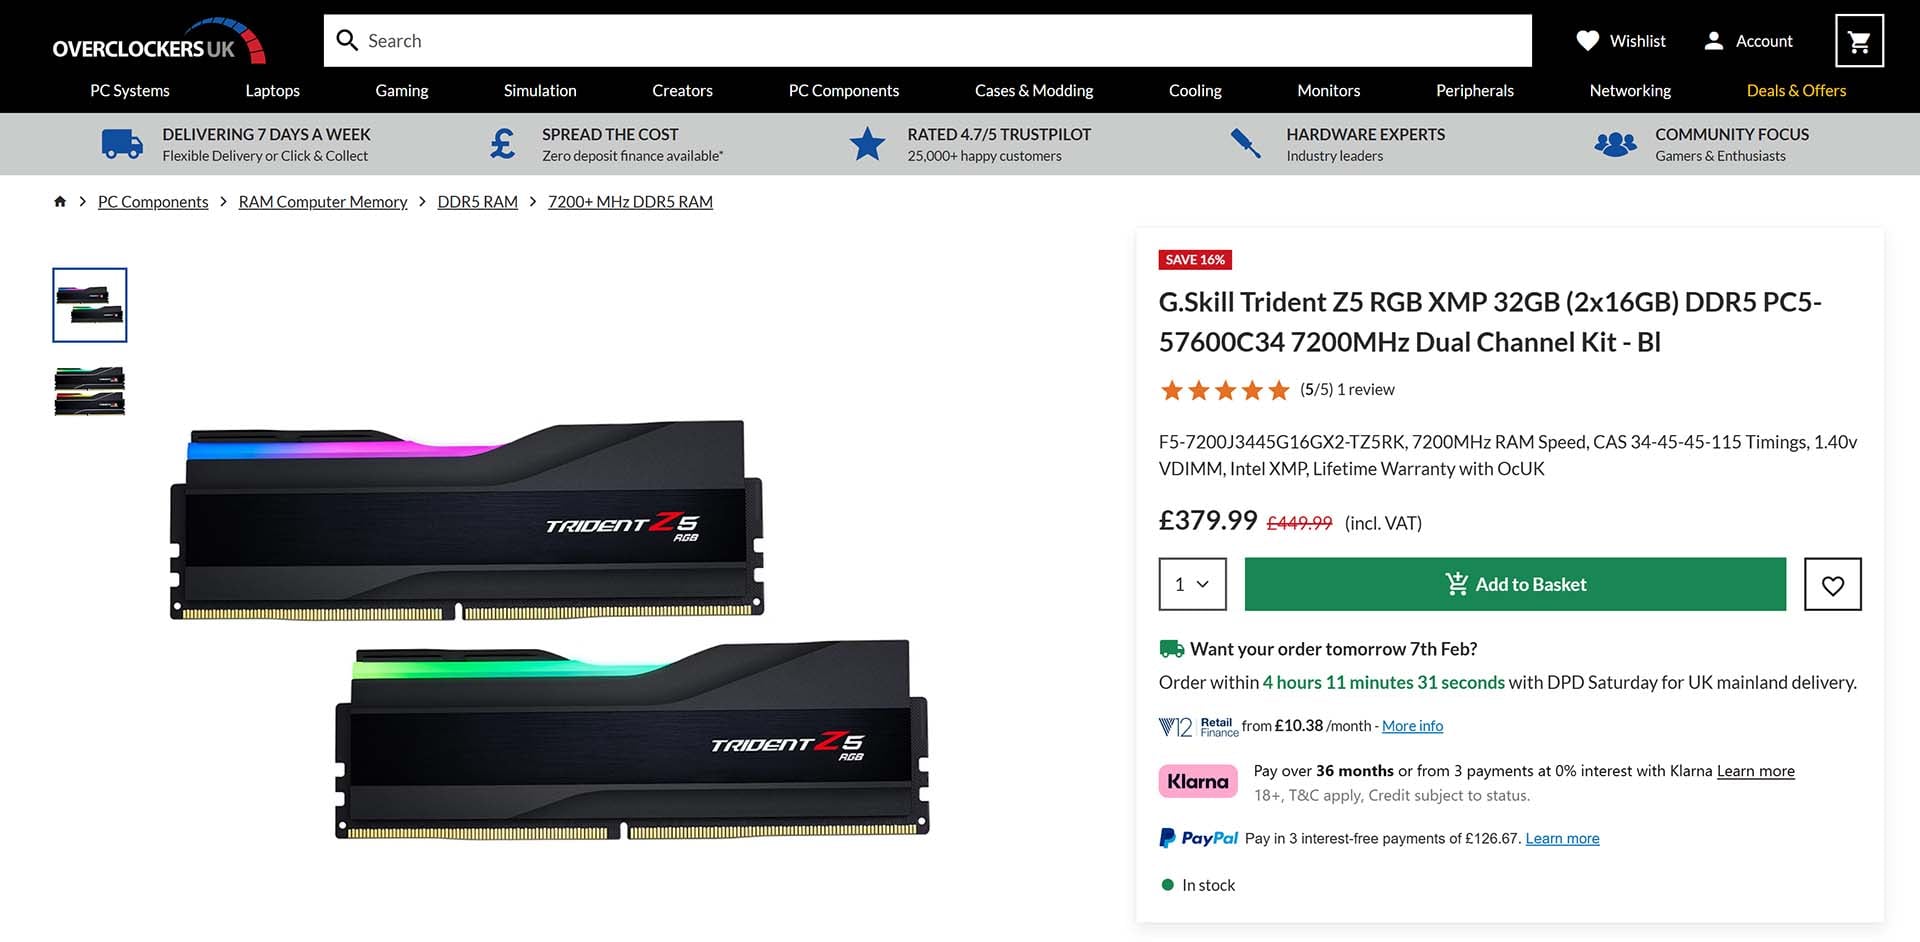Open the PC Components navigation menu

(x=843, y=90)
